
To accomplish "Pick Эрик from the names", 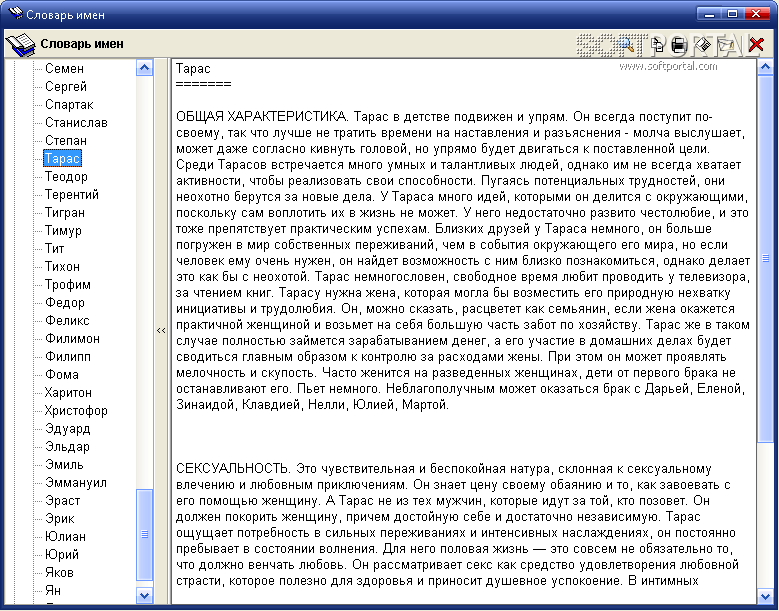I will coord(60,519).
